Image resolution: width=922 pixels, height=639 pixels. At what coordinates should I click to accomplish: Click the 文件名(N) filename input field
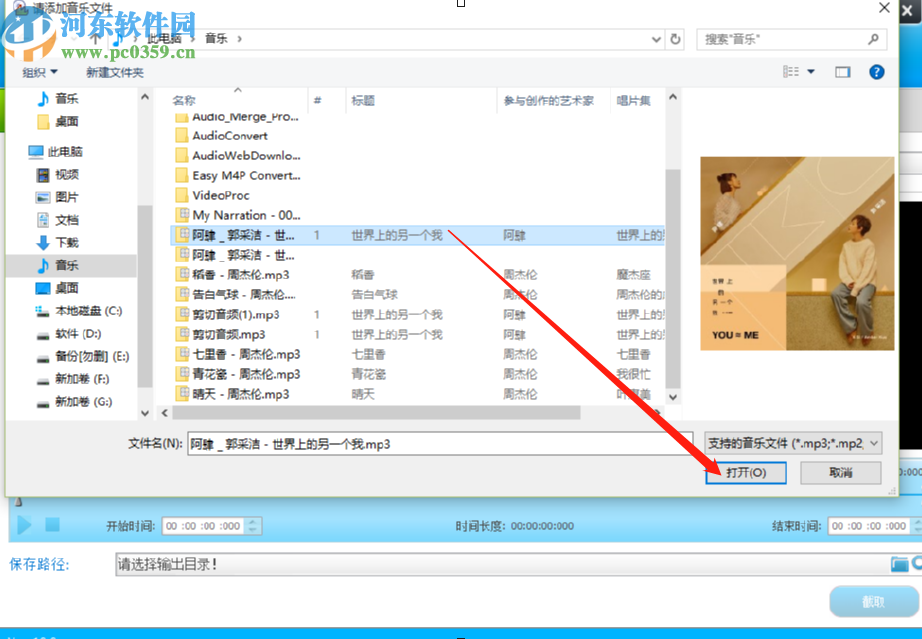point(441,444)
